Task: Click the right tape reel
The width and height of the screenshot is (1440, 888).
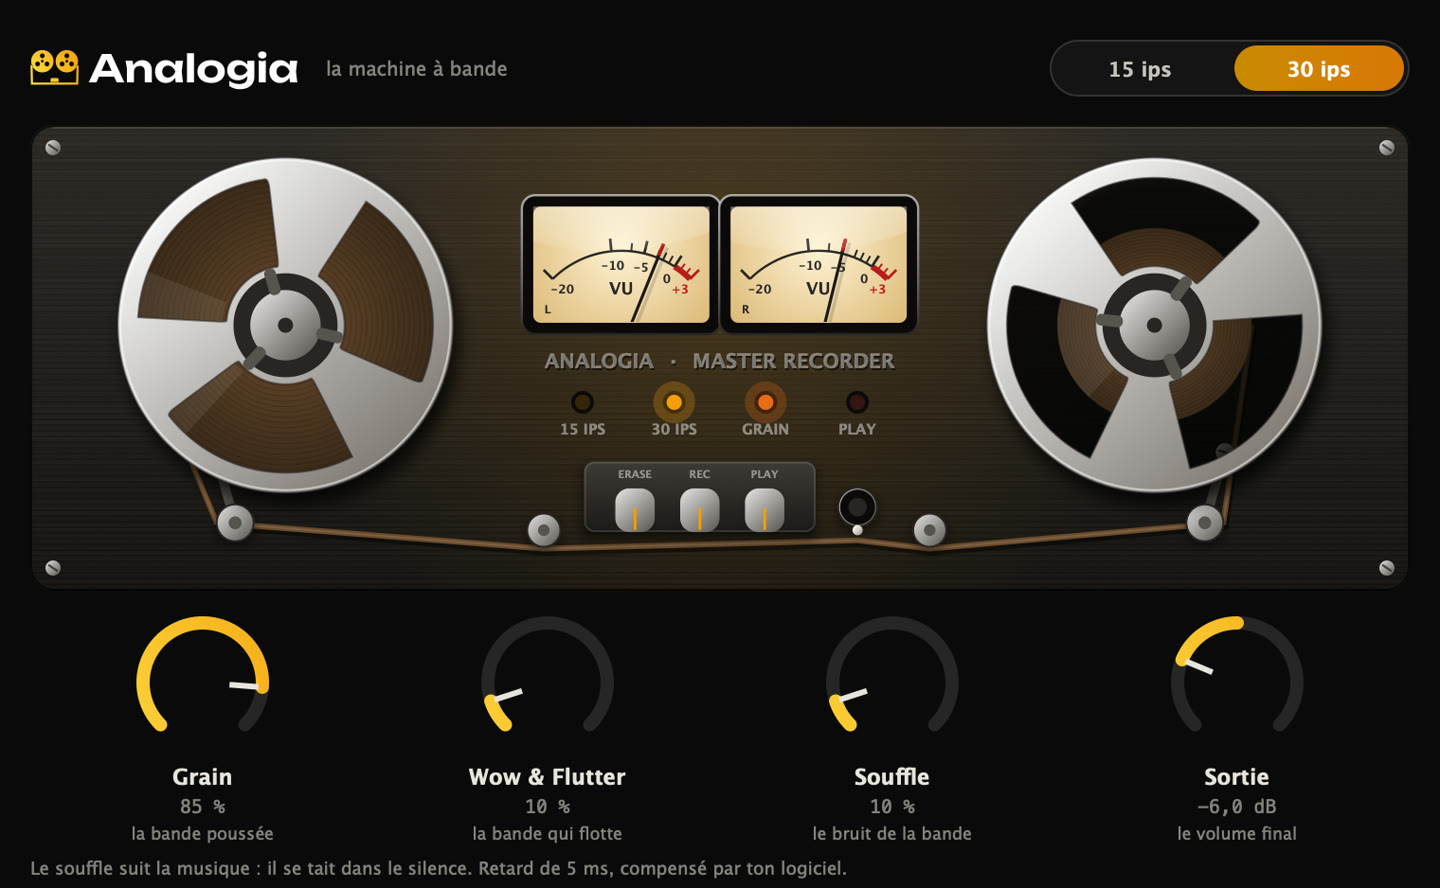Action: click(x=1154, y=325)
